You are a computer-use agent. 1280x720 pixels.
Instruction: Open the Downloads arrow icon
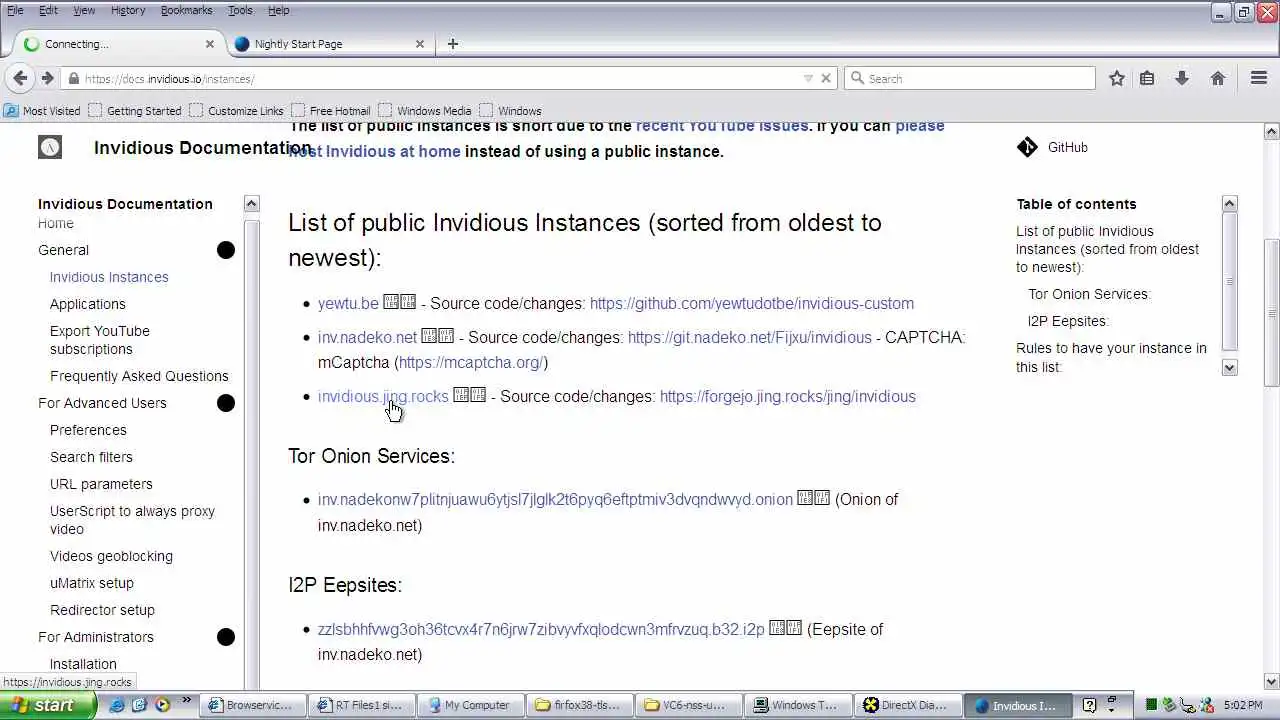[1182, 78]
